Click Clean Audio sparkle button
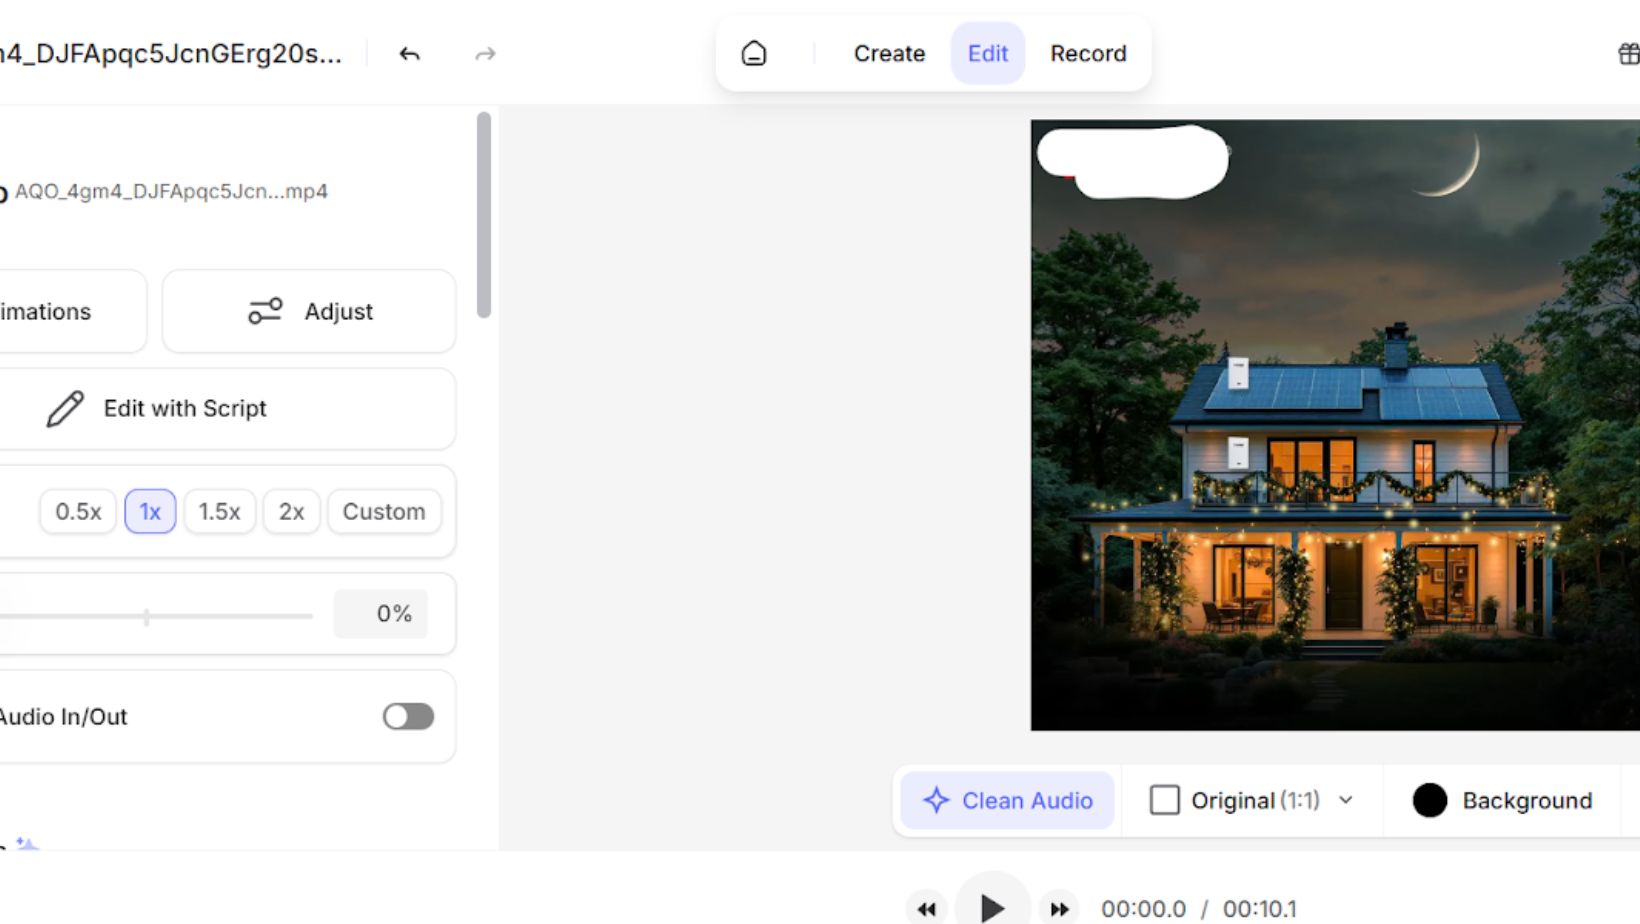 1007,800
